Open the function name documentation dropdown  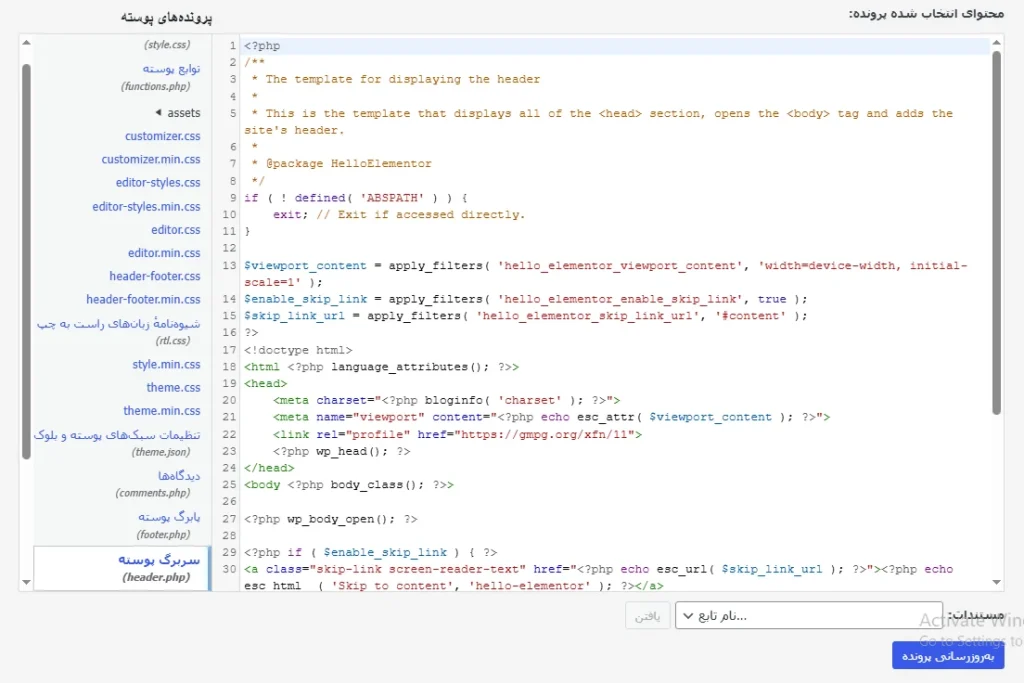coord(808,615)
